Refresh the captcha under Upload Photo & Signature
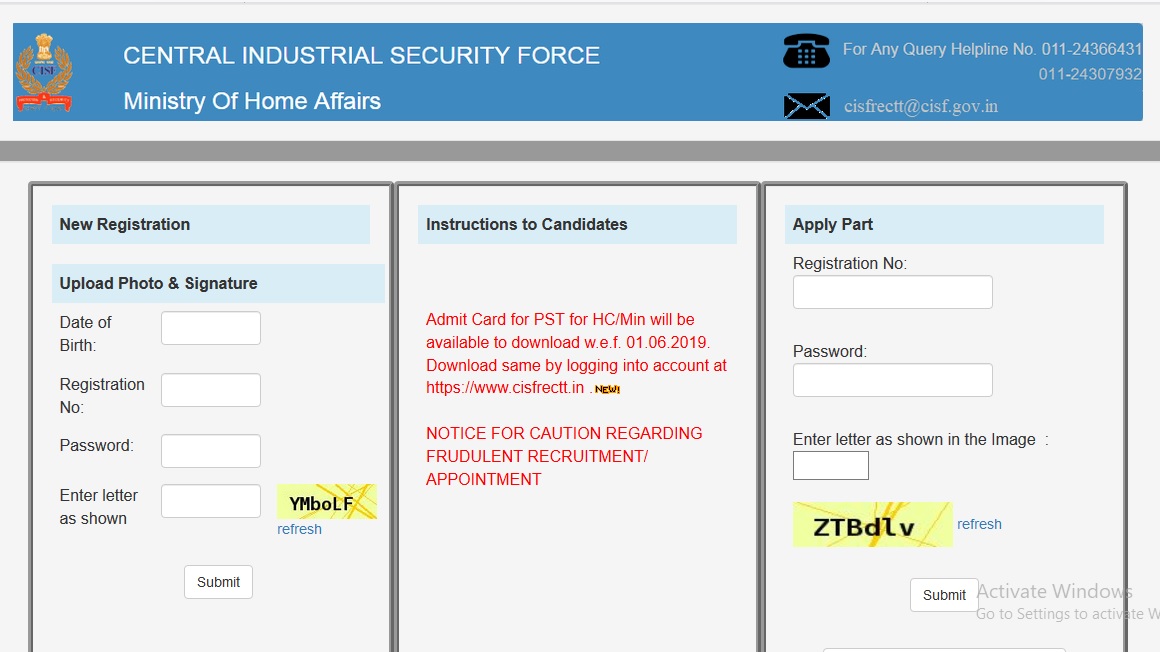 299,530
